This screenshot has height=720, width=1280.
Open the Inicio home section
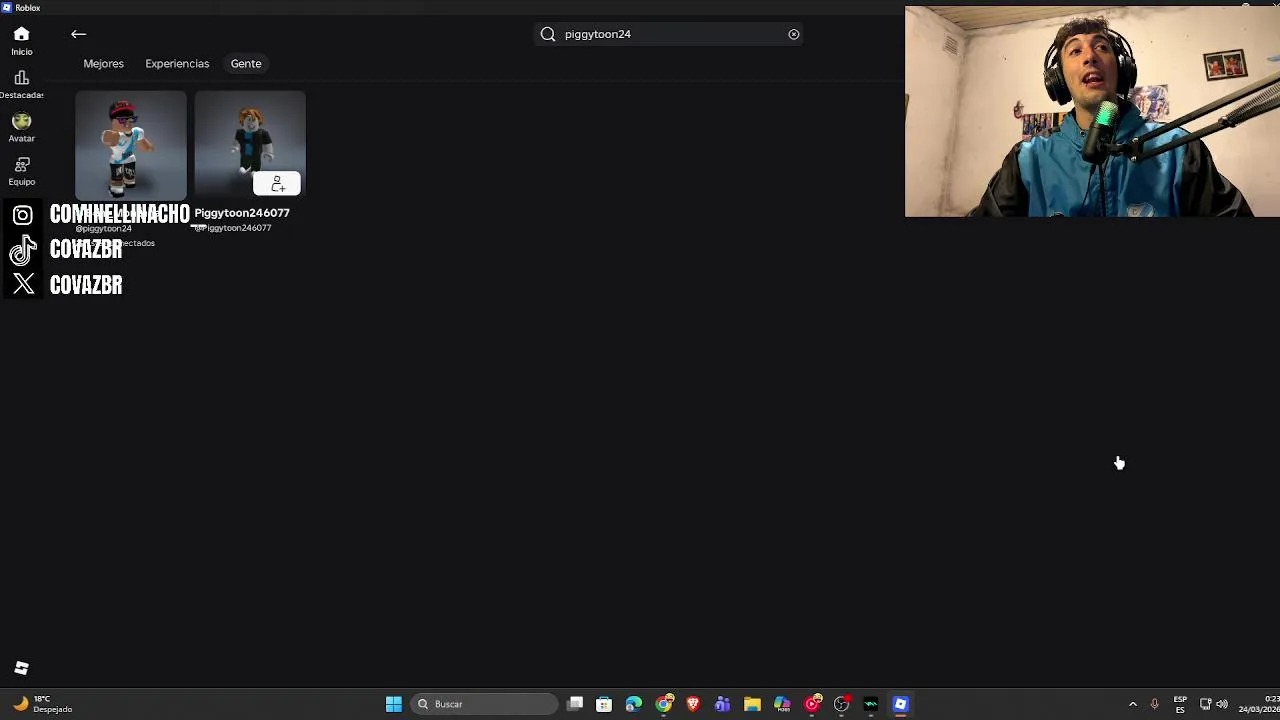click(21, 41)
